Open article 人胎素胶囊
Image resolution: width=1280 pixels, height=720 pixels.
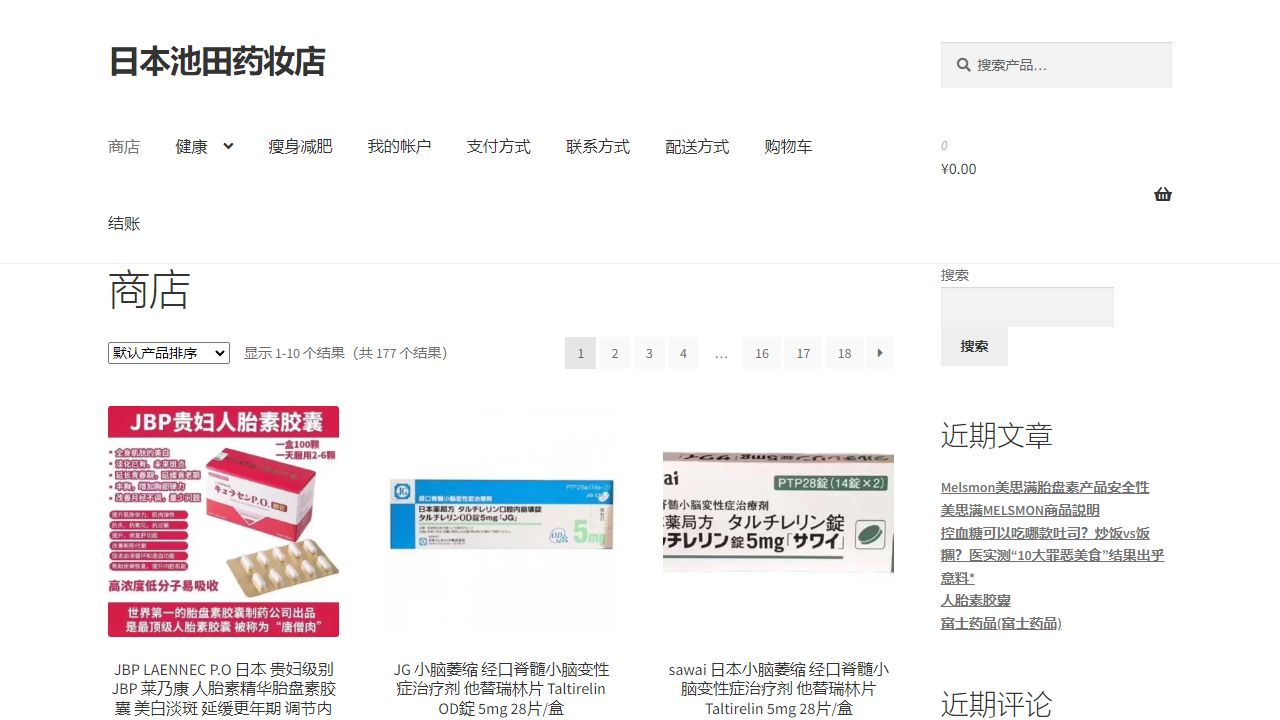976,600
